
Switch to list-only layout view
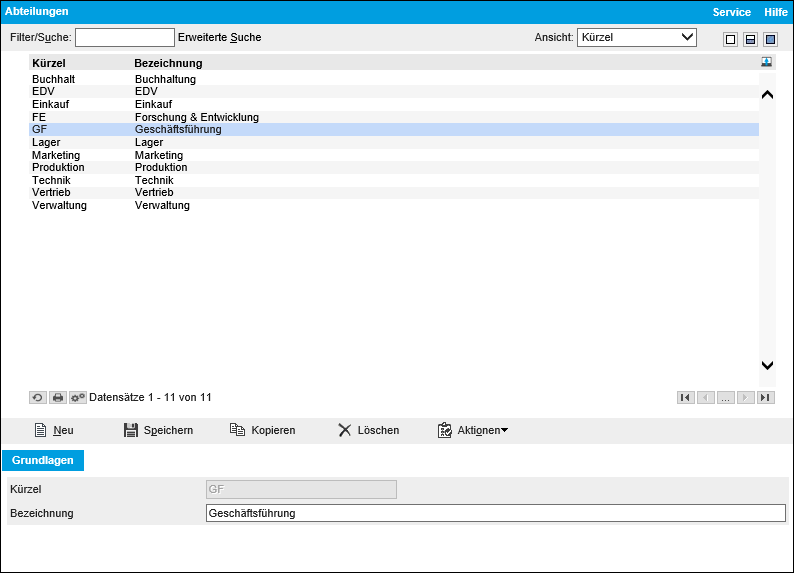point(730,39)
